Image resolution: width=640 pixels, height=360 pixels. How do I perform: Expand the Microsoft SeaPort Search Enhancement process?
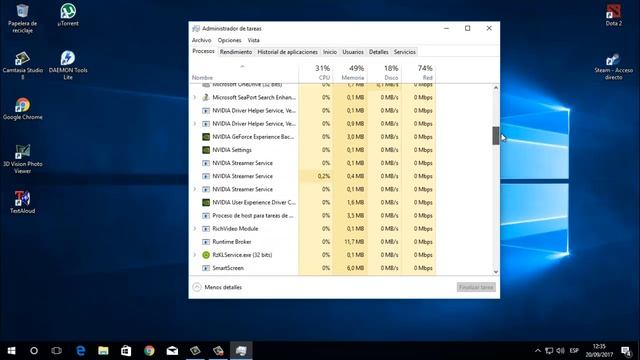click(195, 98)
